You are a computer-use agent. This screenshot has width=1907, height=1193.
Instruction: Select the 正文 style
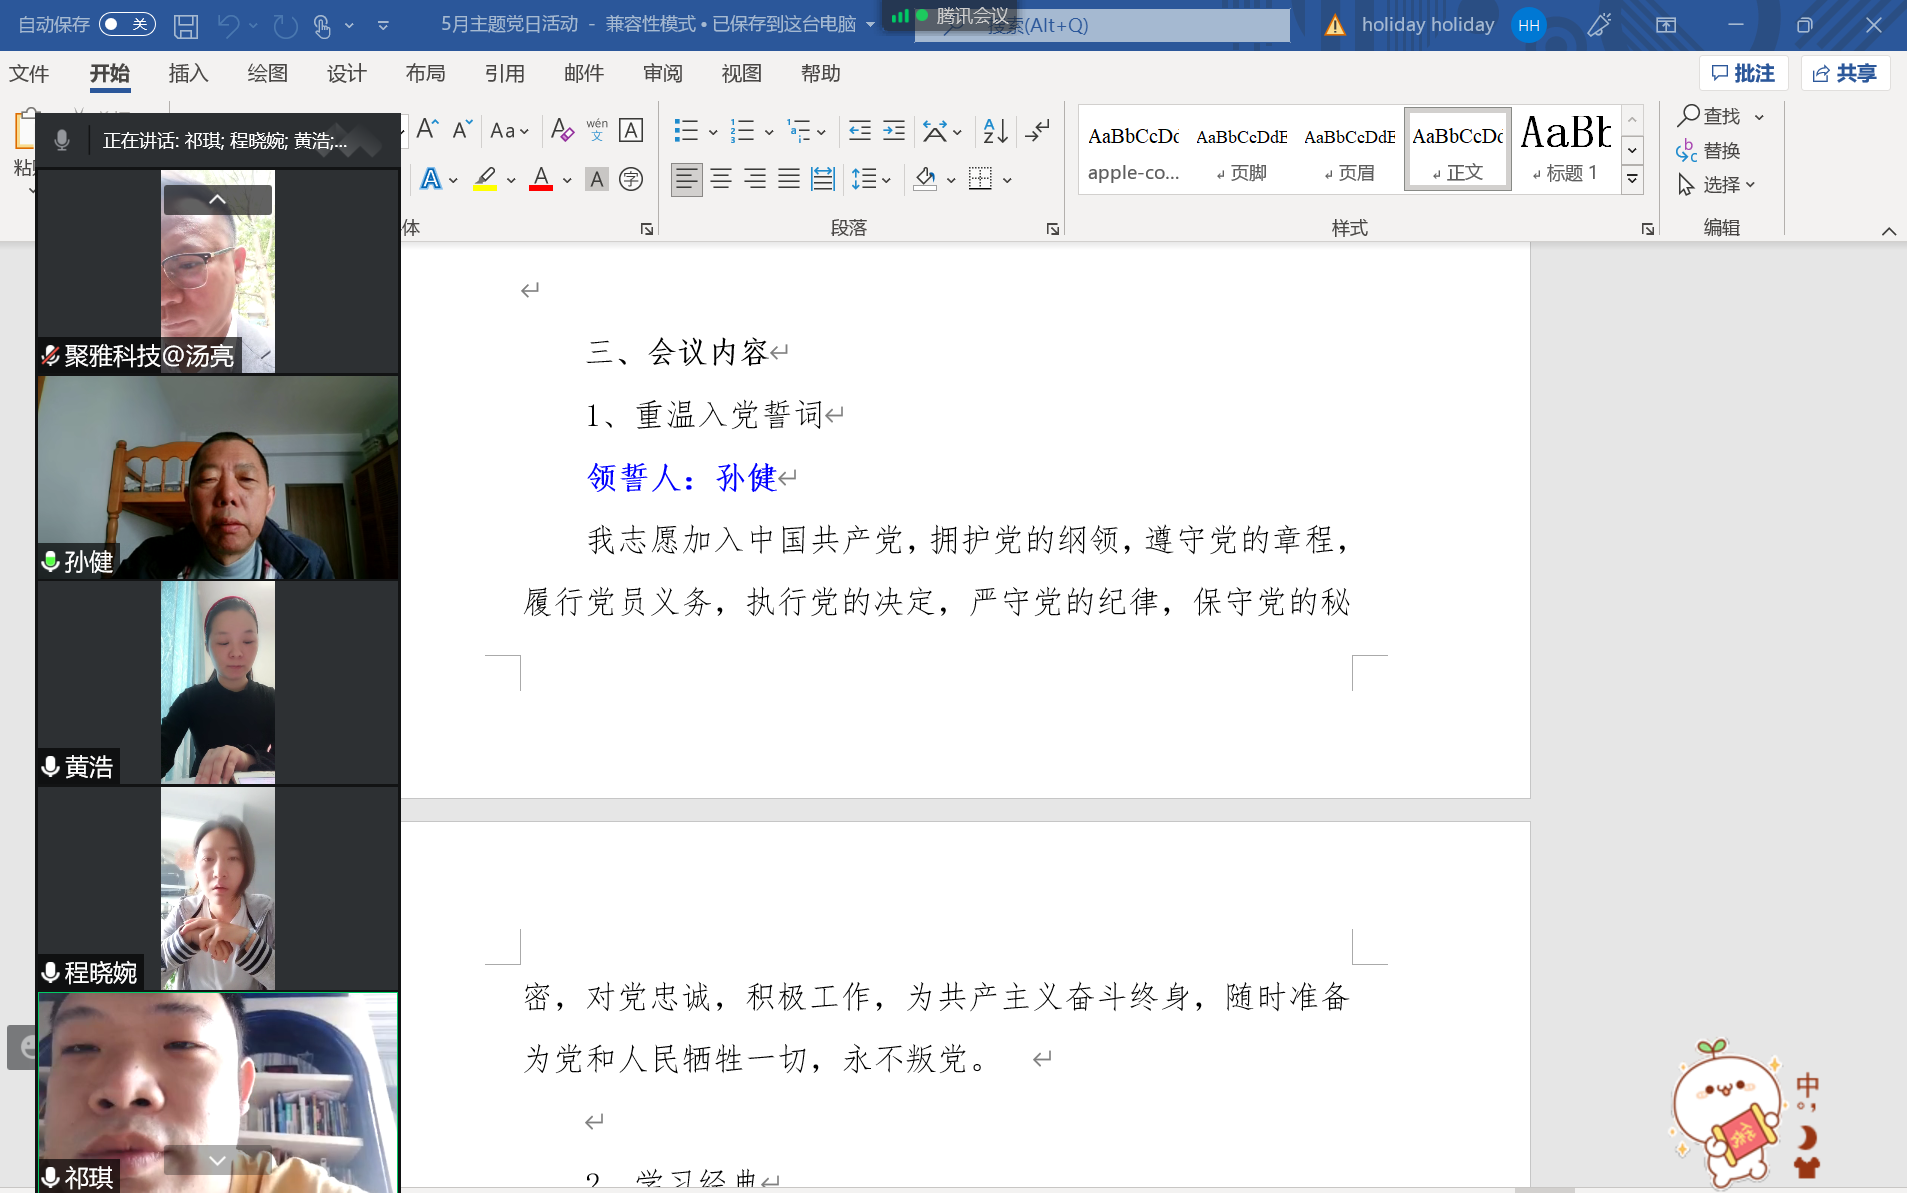1458,151
